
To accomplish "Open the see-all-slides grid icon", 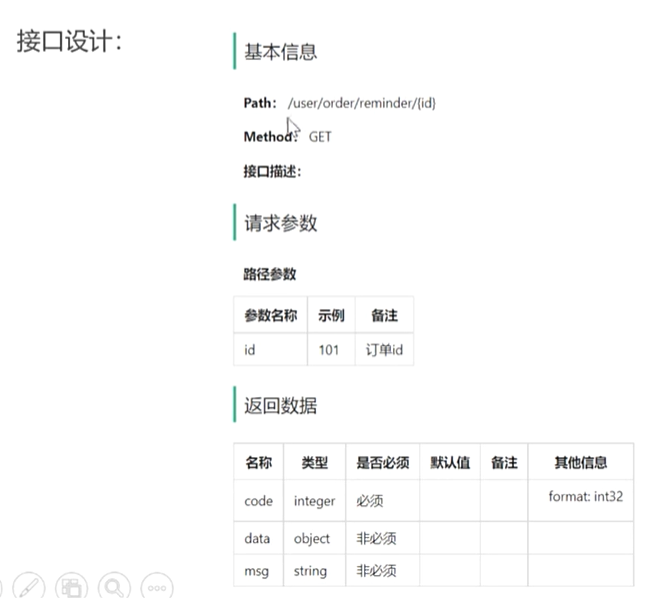I will (71, 588).
